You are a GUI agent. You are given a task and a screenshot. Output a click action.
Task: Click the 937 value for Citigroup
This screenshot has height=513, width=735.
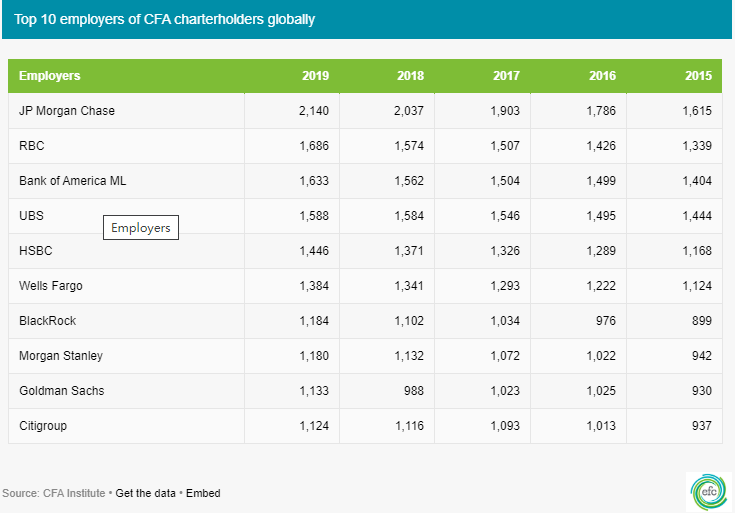point(702,426)
